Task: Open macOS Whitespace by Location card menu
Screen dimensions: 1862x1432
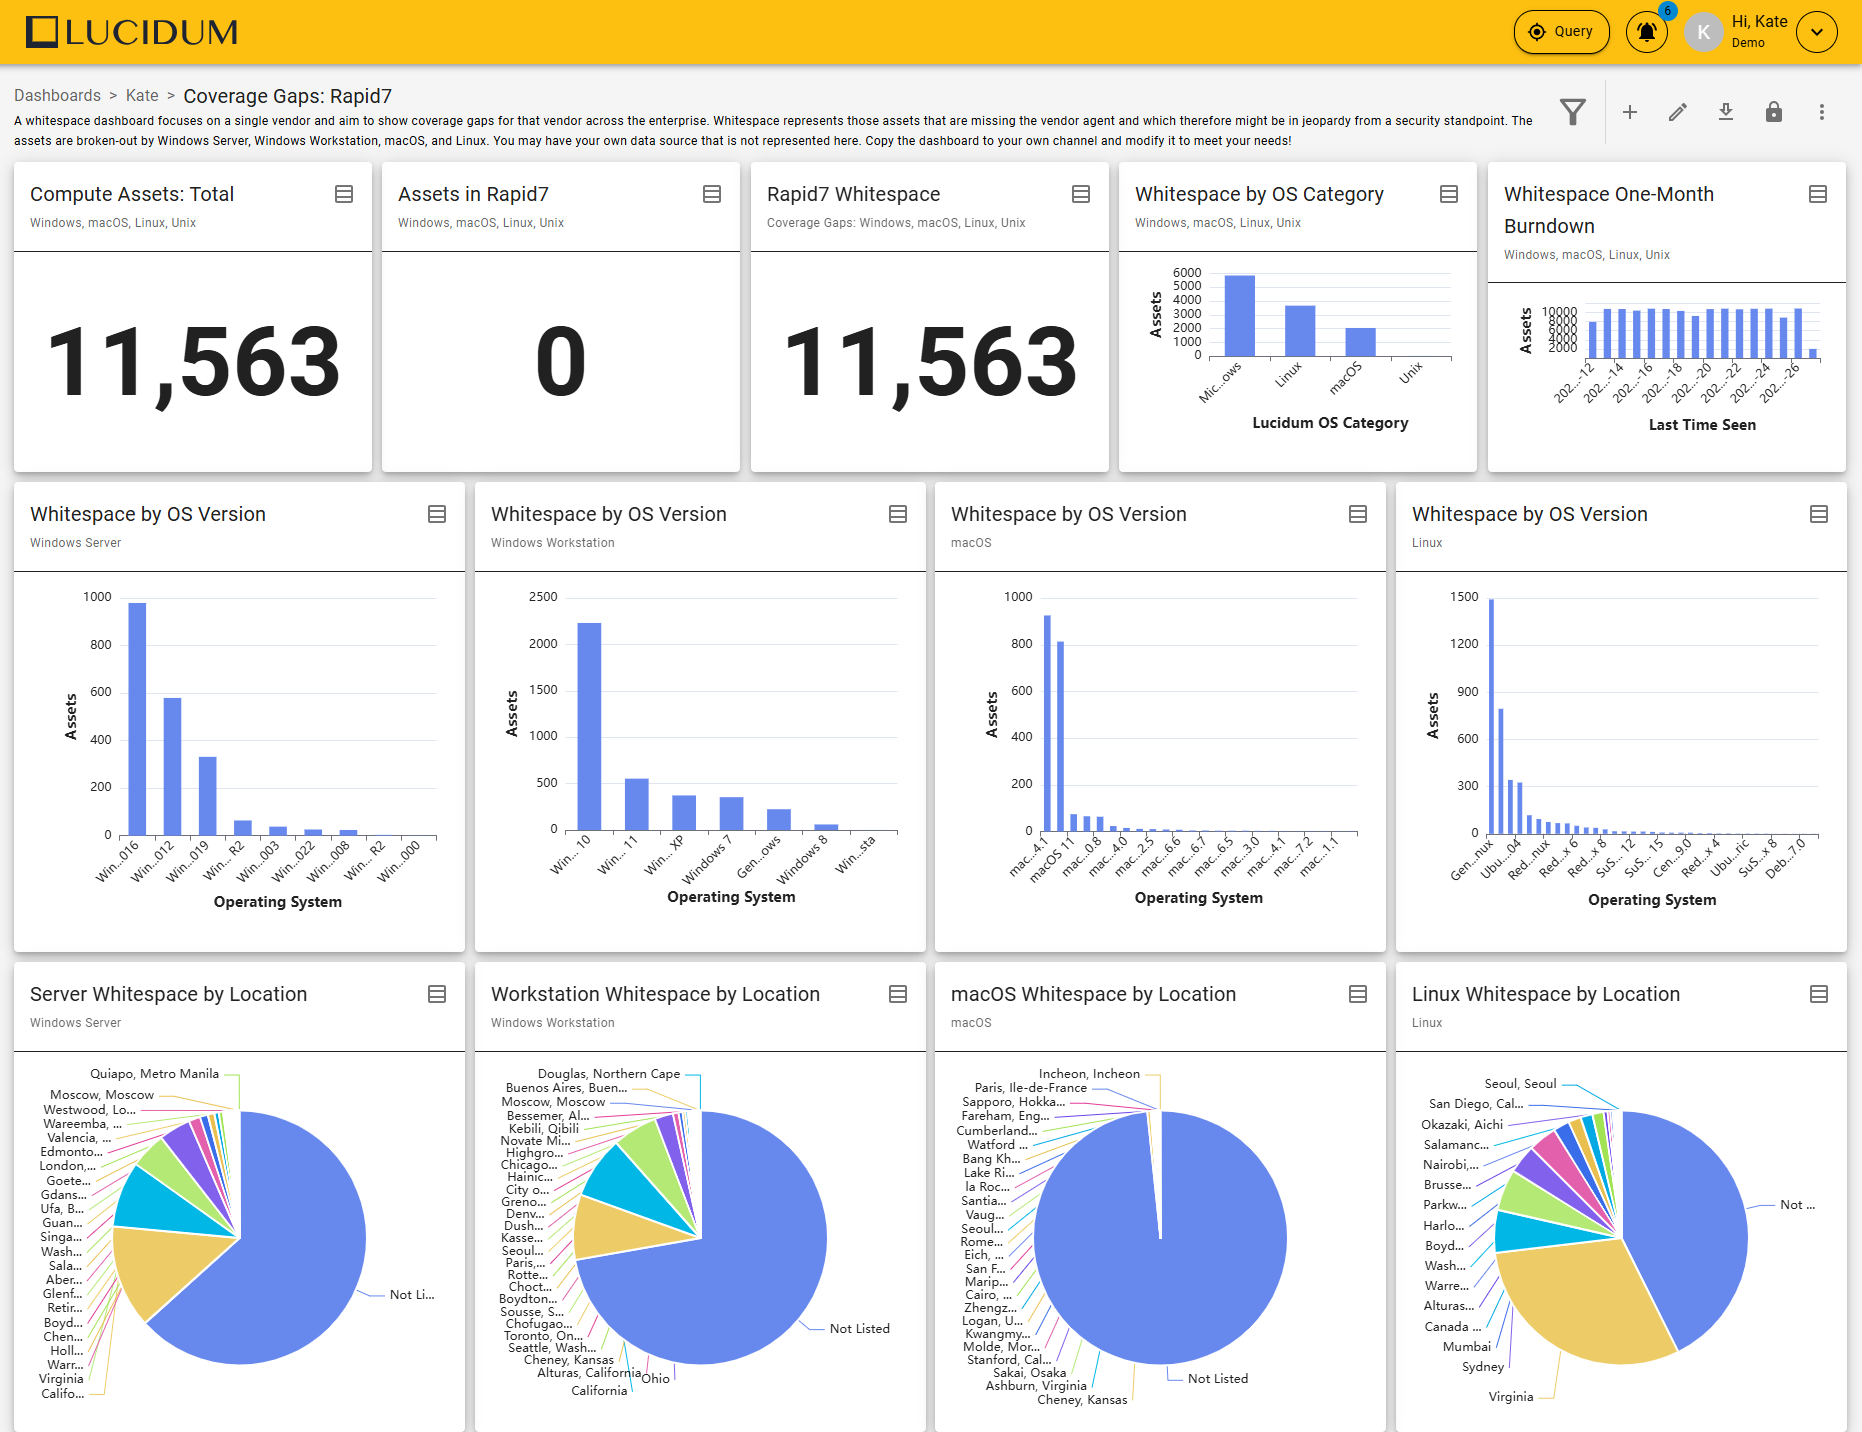Action: click(x=1358, y=994)
